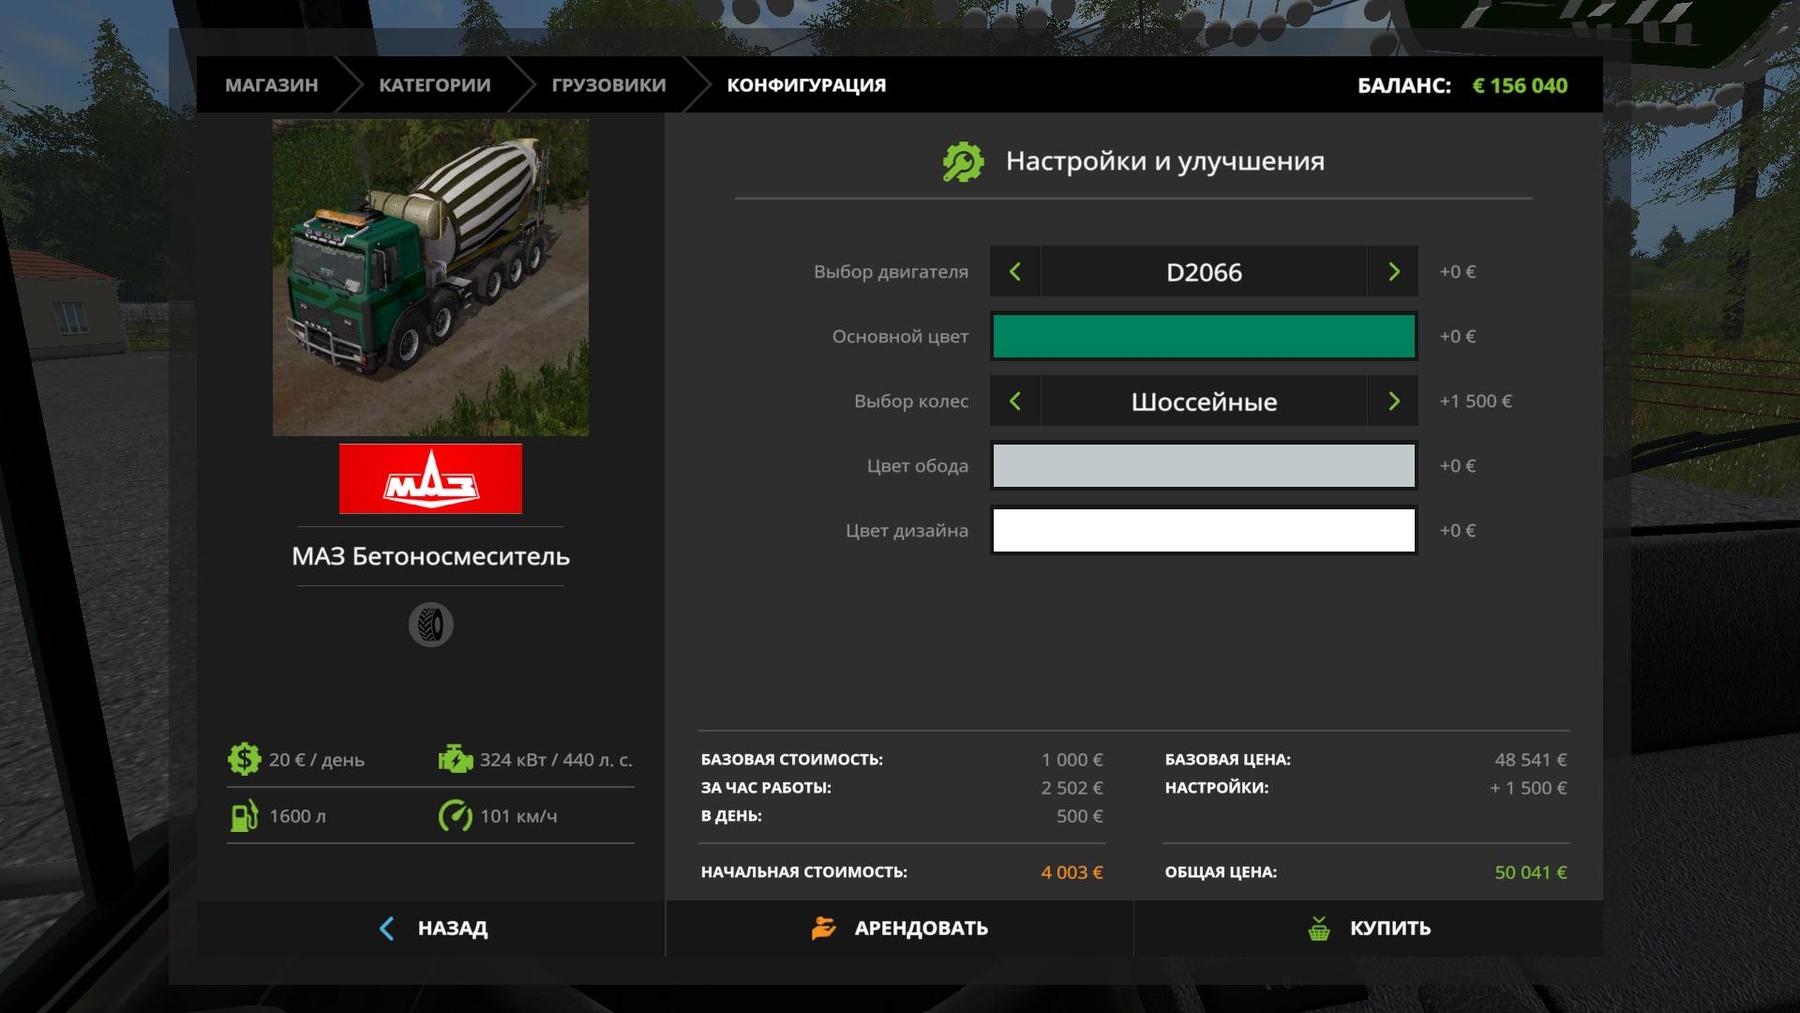This screenshot has height=1013, width=1800.
Task: Click the green basket buy icon
Action: tap(1319, 929)
